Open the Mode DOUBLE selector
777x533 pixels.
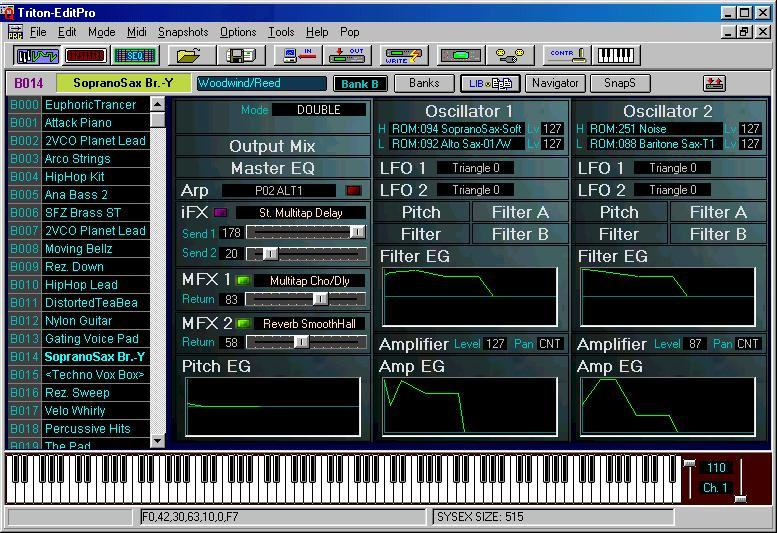(319, 110)
